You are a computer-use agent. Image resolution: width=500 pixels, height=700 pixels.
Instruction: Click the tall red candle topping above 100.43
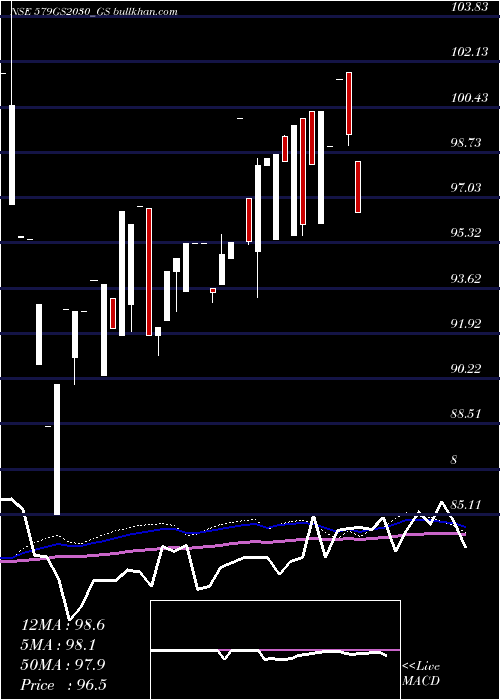[x=349, y=103]
